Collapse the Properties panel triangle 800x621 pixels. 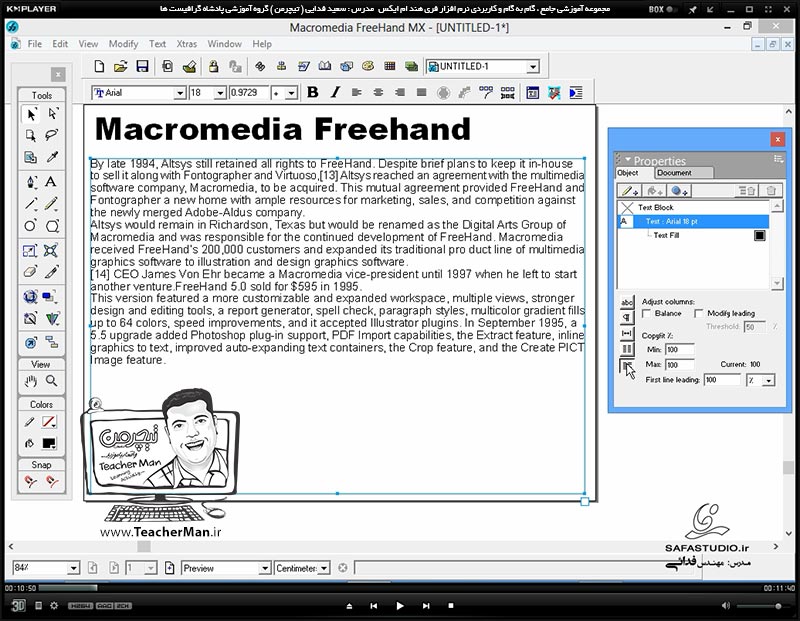tap(628, 159)
